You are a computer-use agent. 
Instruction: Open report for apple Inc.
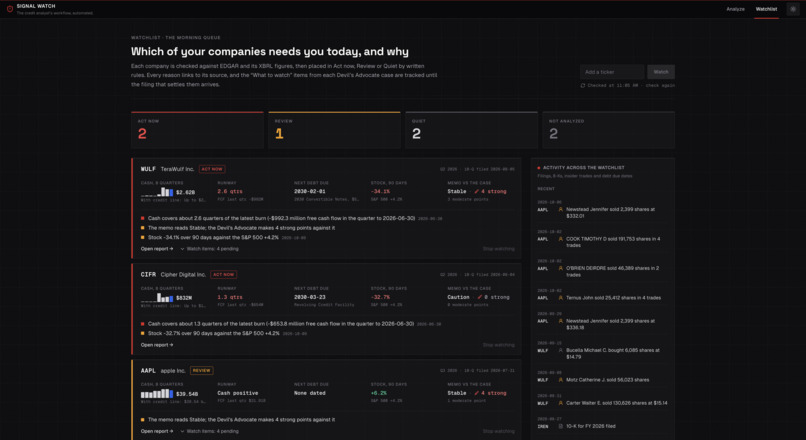click(x=157, y=431)
